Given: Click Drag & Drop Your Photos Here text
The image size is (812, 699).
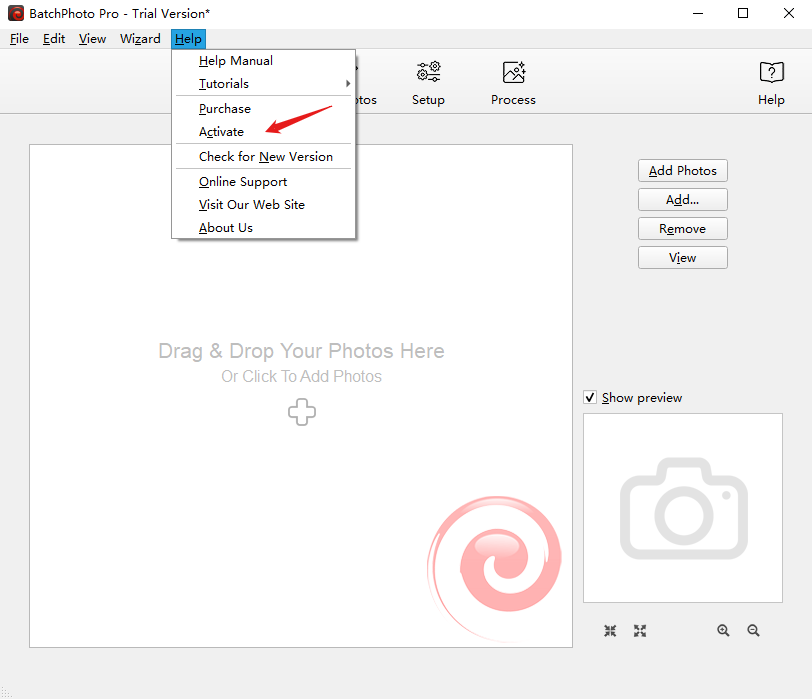Looking at the screenshot, I should coord(301,351).
